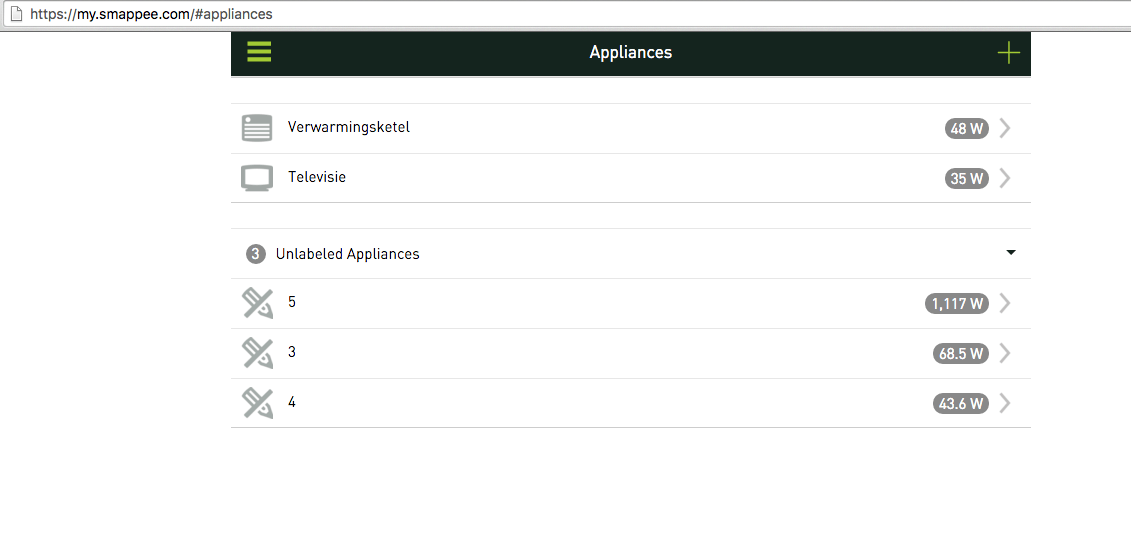Screen dimensions: 1131x549
Task: Open the hamburger menu
Action: click(x=259, y=52)
